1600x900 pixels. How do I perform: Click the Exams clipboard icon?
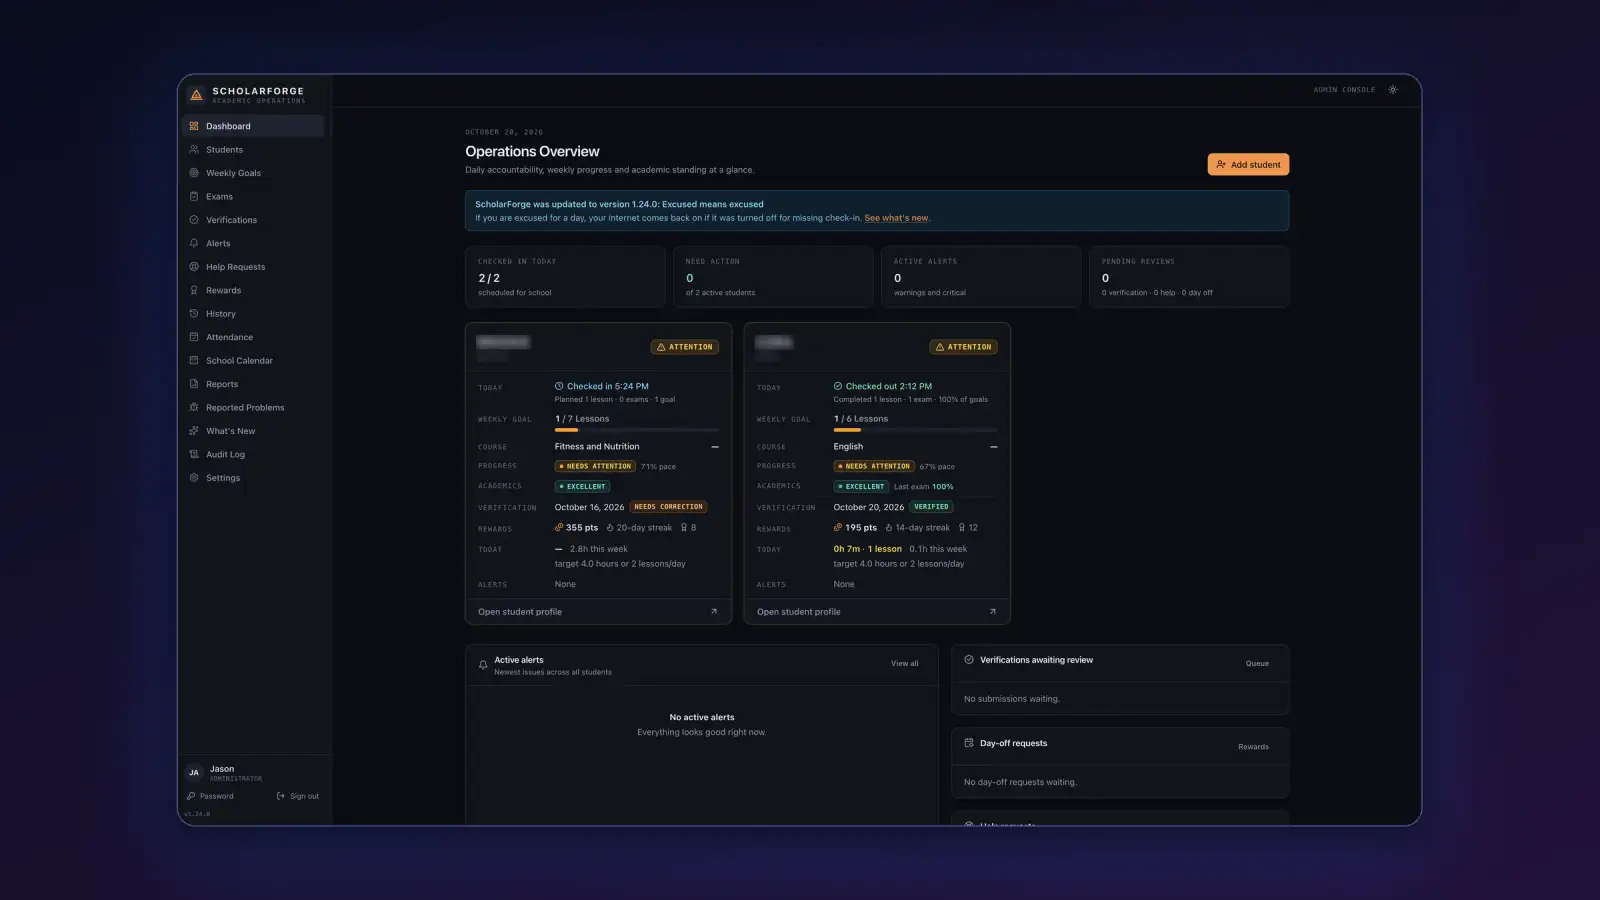(x=194, y=197)
